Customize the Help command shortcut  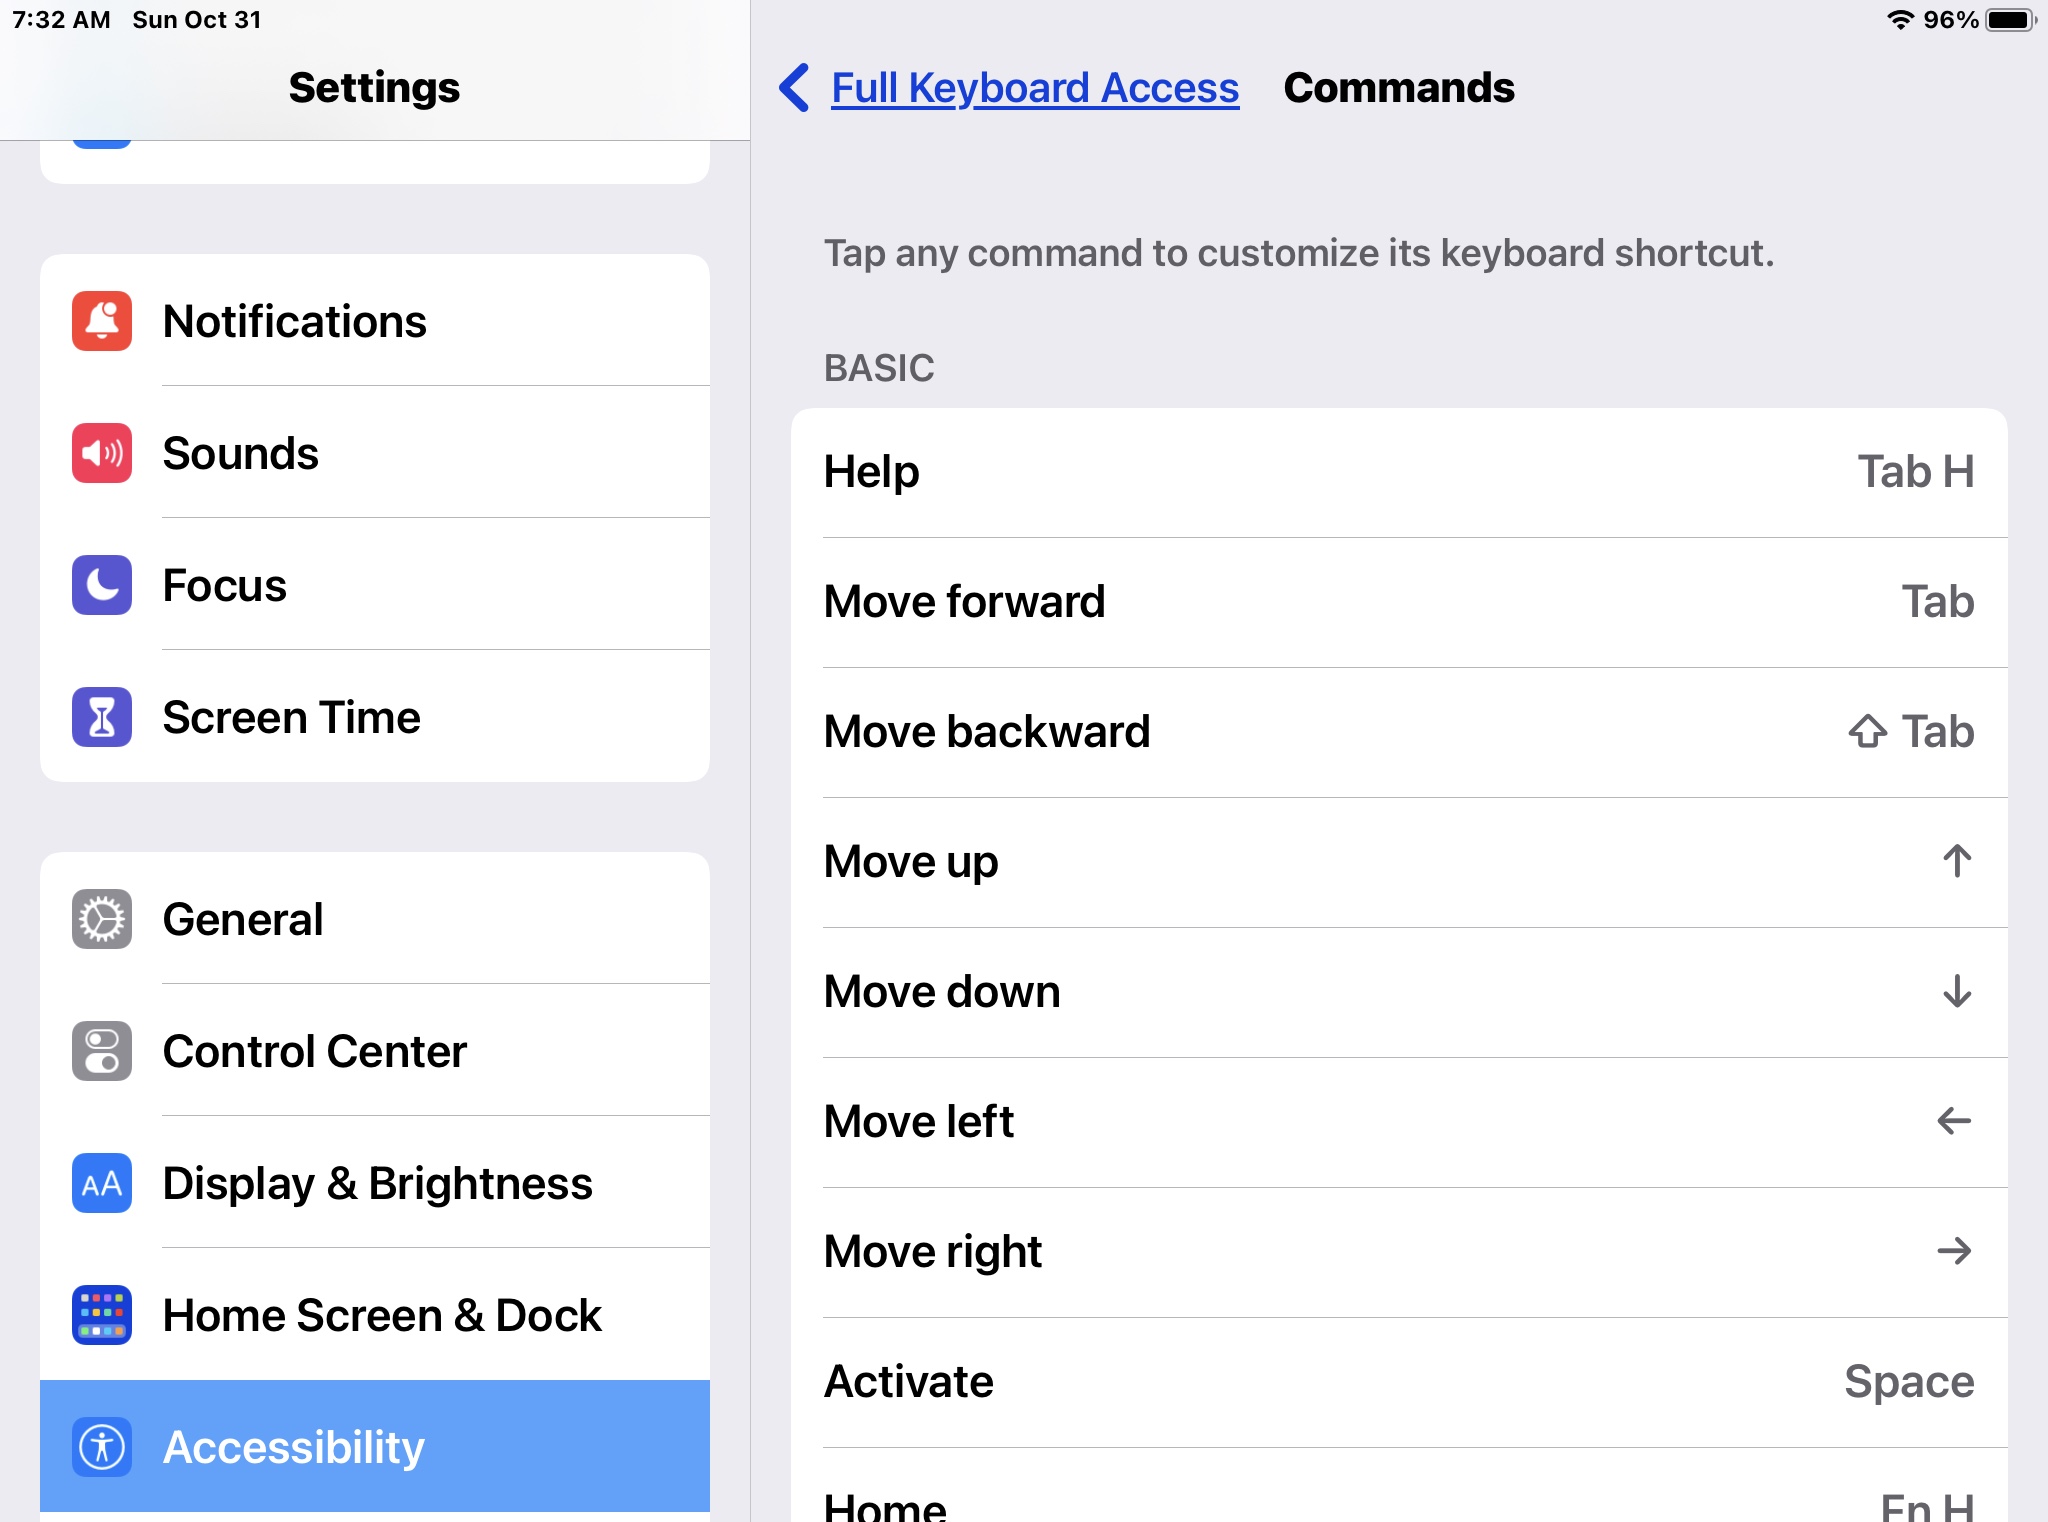(x=1400, y=471)
